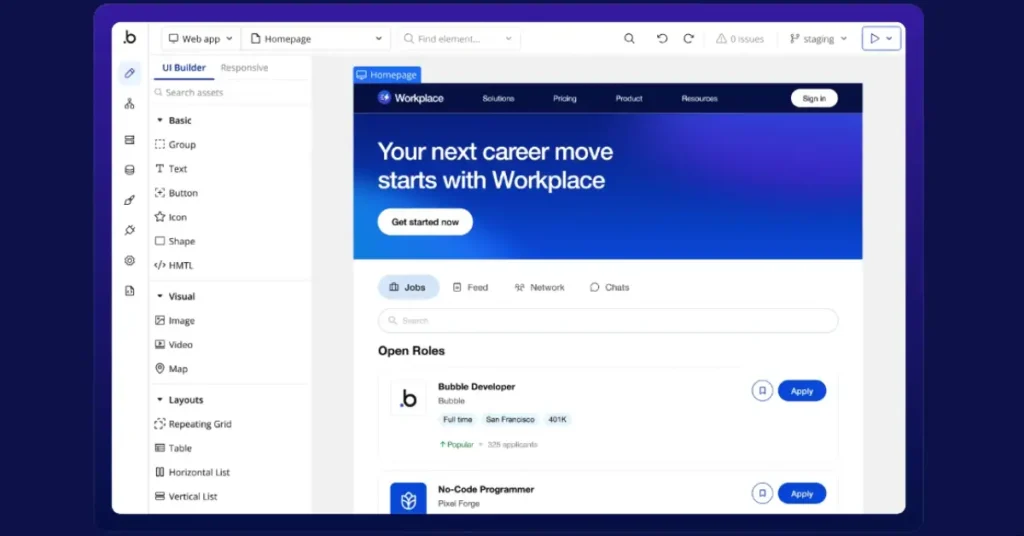Switch to the UI Builder tab
Viewport: 1024px width, 536px height.
(184, 67)
